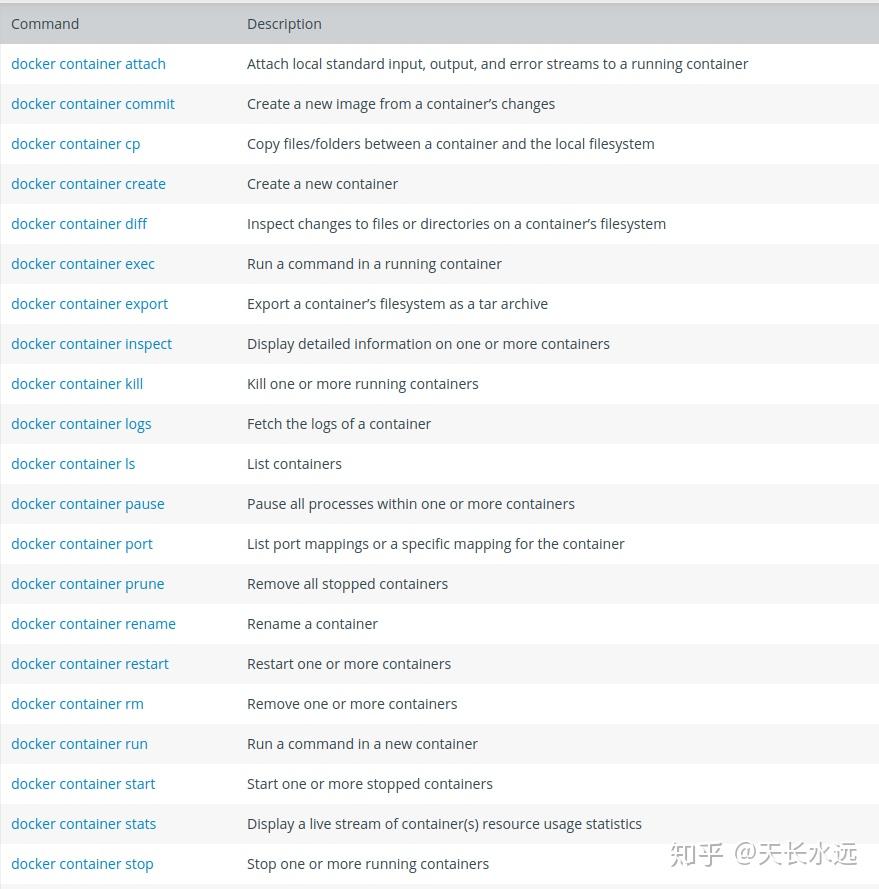Screen dimensions: 879x889
Task: Click 'List port mappings or a specific mapping' text
Action: tap(436, 544)
